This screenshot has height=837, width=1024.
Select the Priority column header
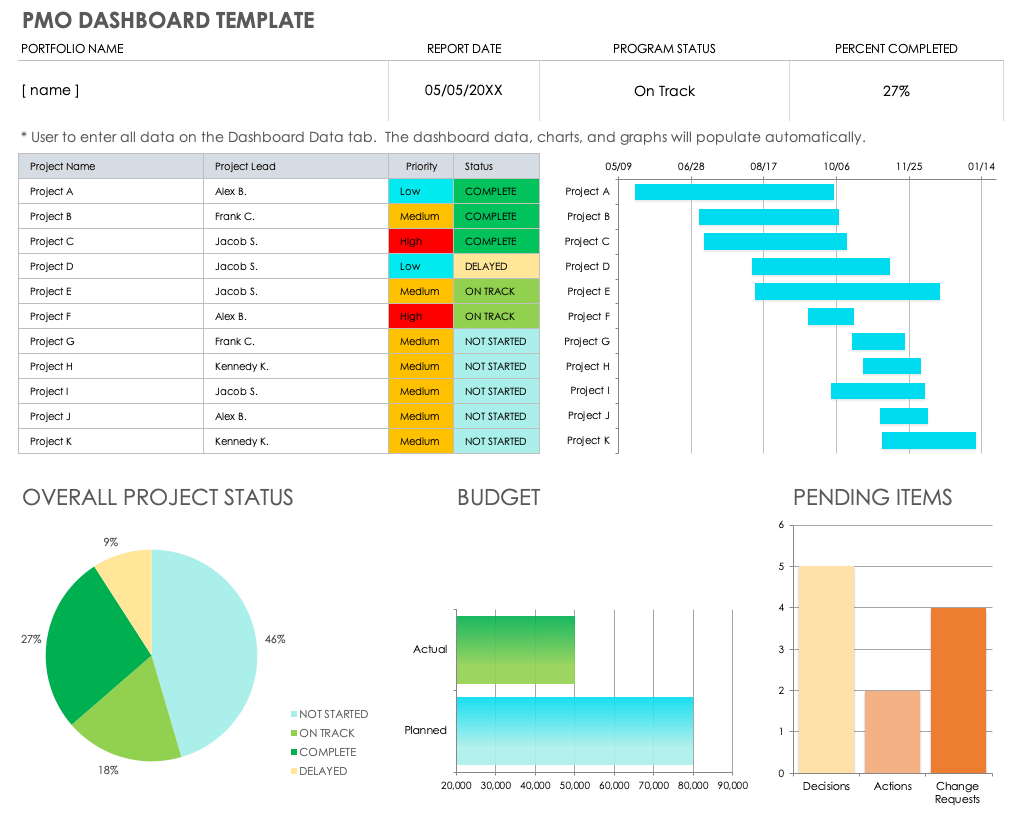coord(421,166)
